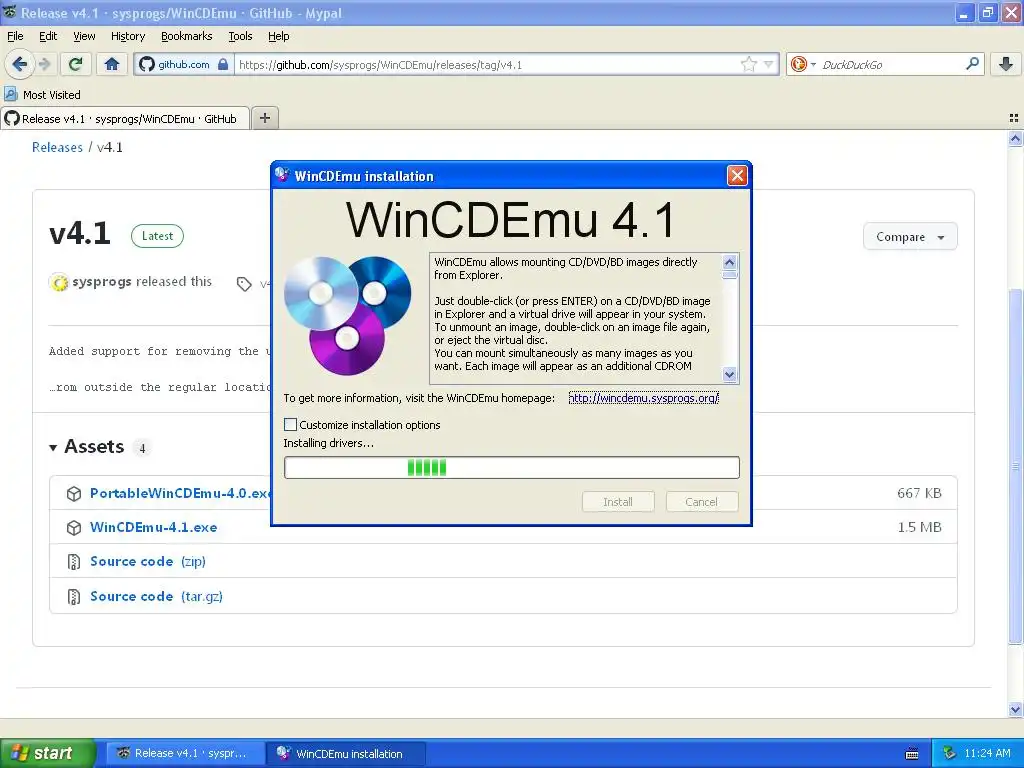Click the 667 KB file size text
This screenshot has width=1024, height=768.
(919, 493)
